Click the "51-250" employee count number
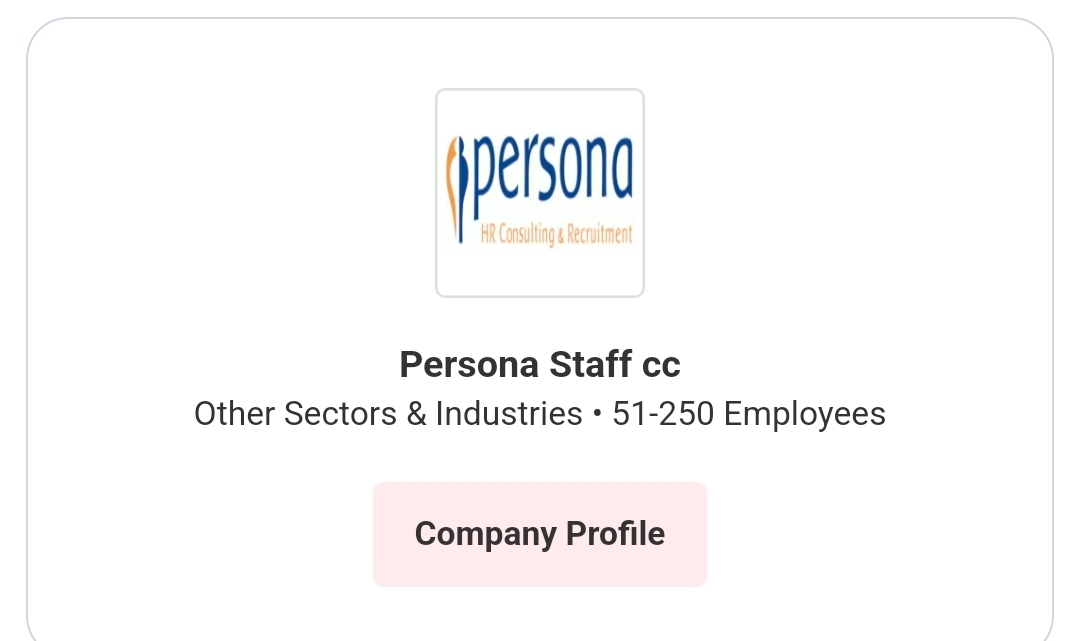Viewport: 1080px width, 641px height. (663, 414)
